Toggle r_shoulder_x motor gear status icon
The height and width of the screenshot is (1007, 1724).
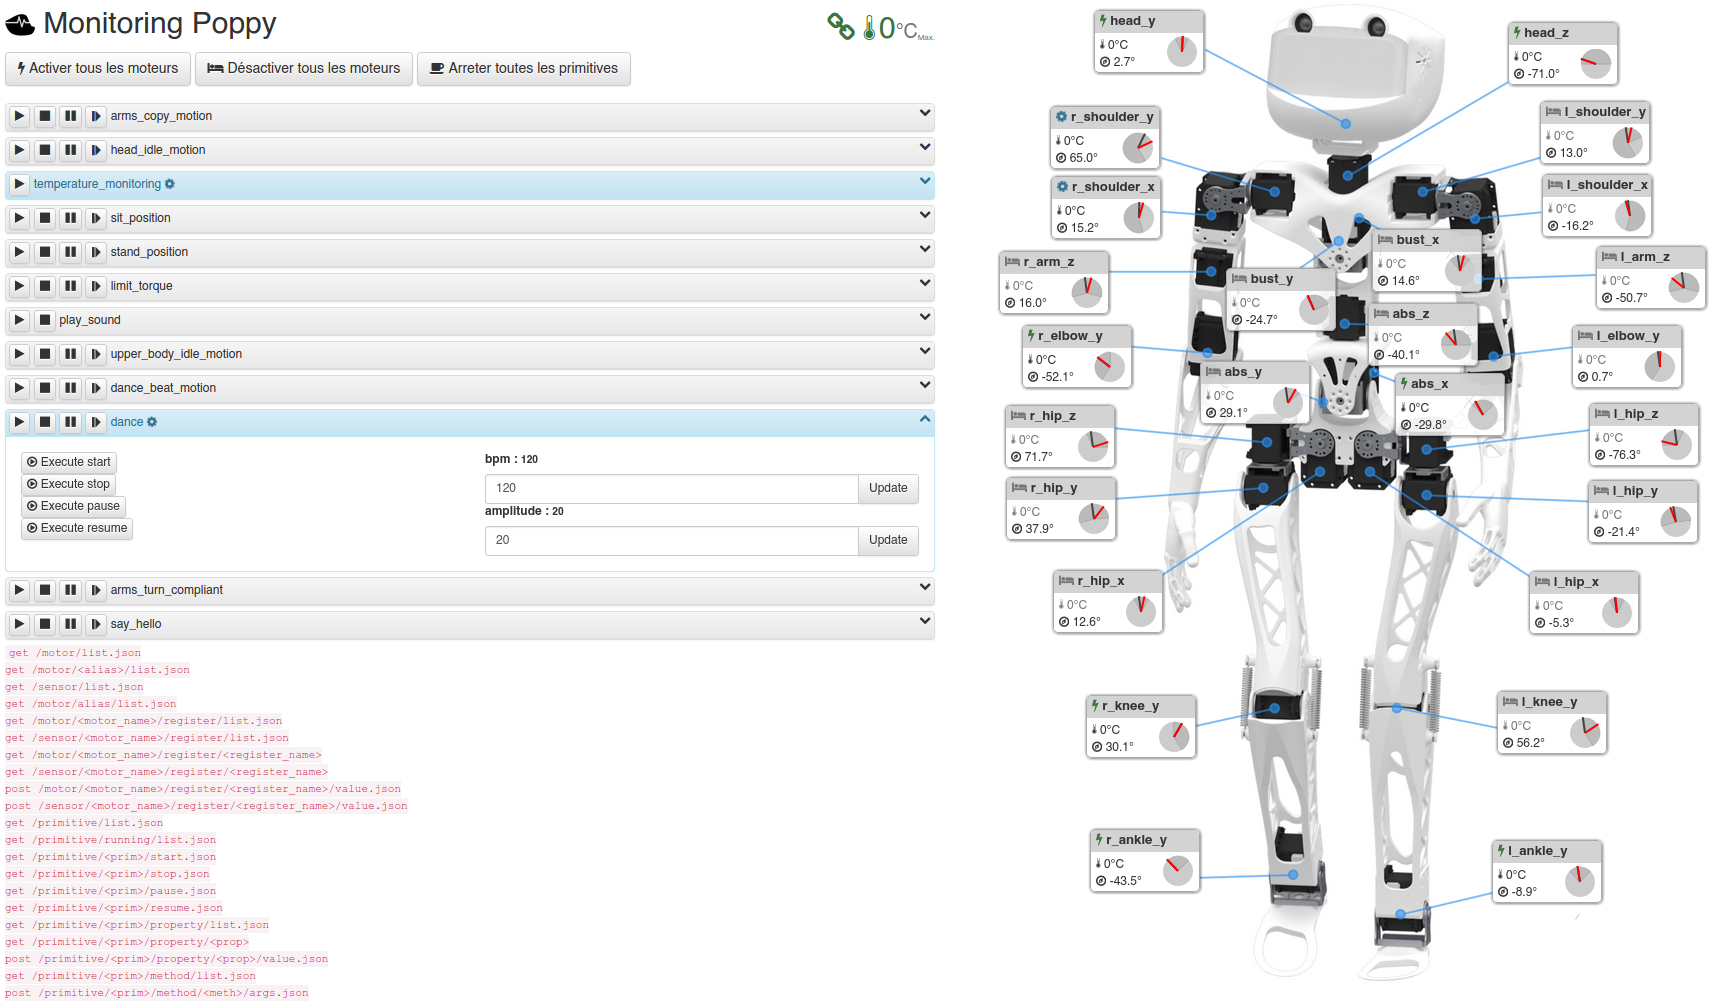(1062, 187)
